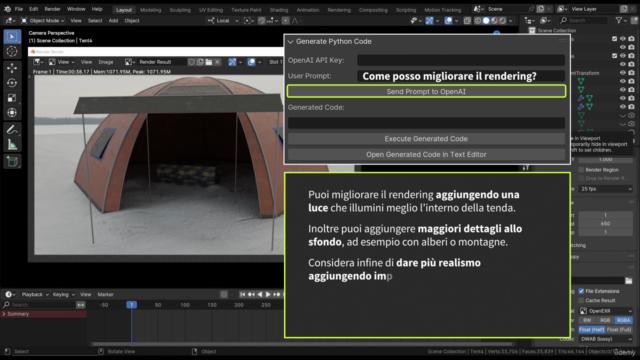The height and width of the screenshot is (360, 640).
Task: Switch to material preview shading
Action: (x=494, y=20)
